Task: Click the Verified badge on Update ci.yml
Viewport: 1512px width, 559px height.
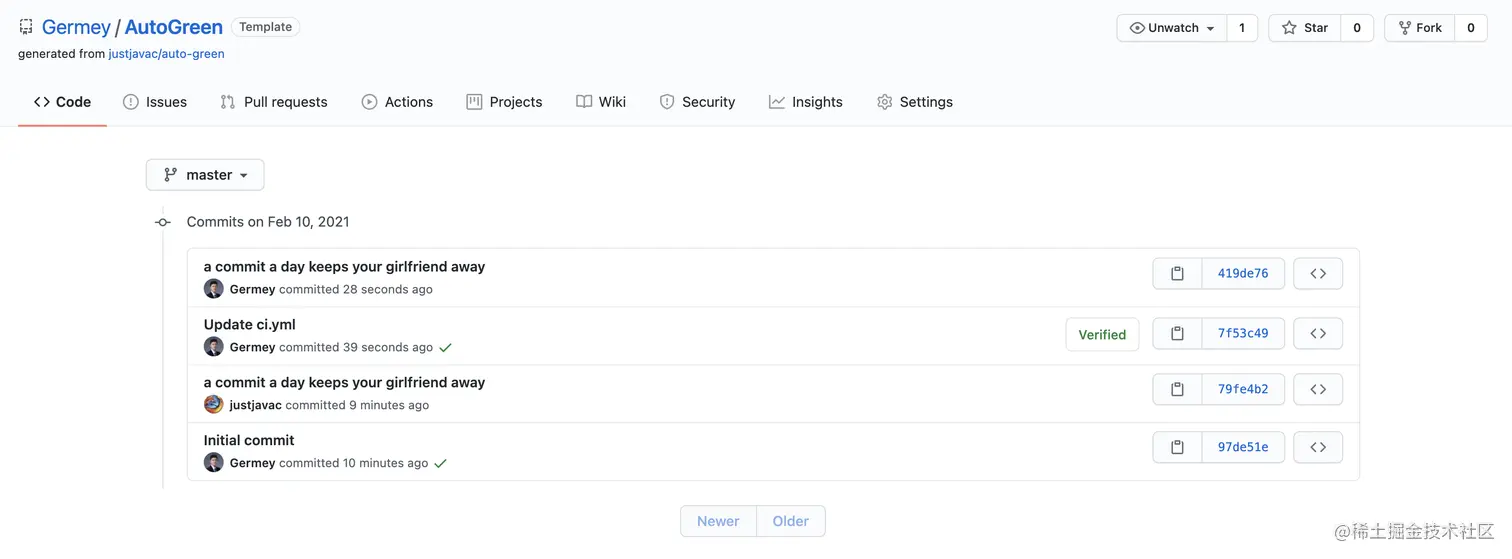Action: (x=1102, y=335)
